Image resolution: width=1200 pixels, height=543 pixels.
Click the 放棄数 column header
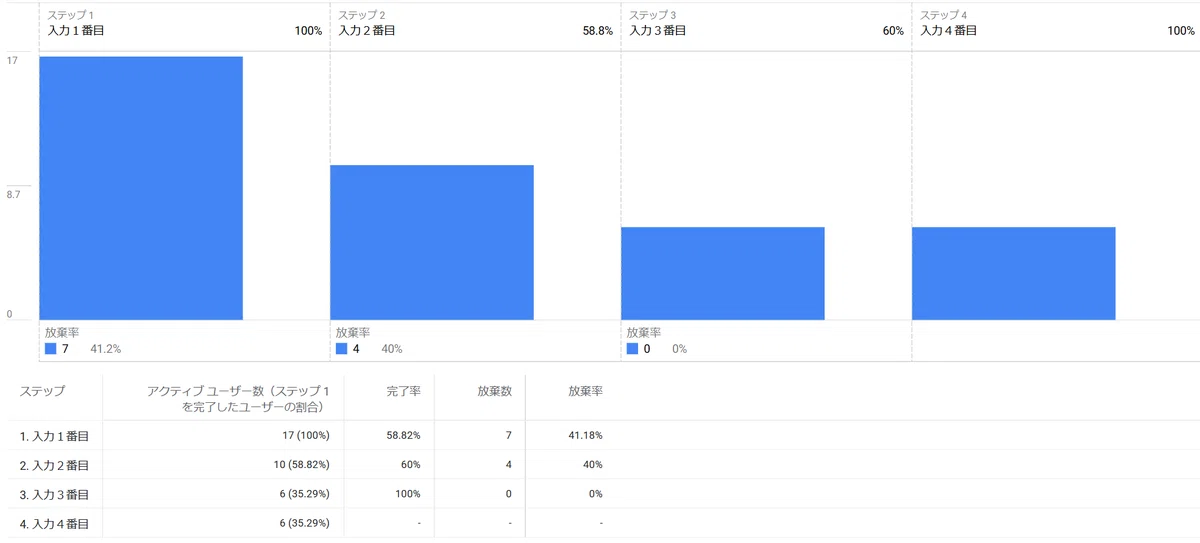point(495,391)
